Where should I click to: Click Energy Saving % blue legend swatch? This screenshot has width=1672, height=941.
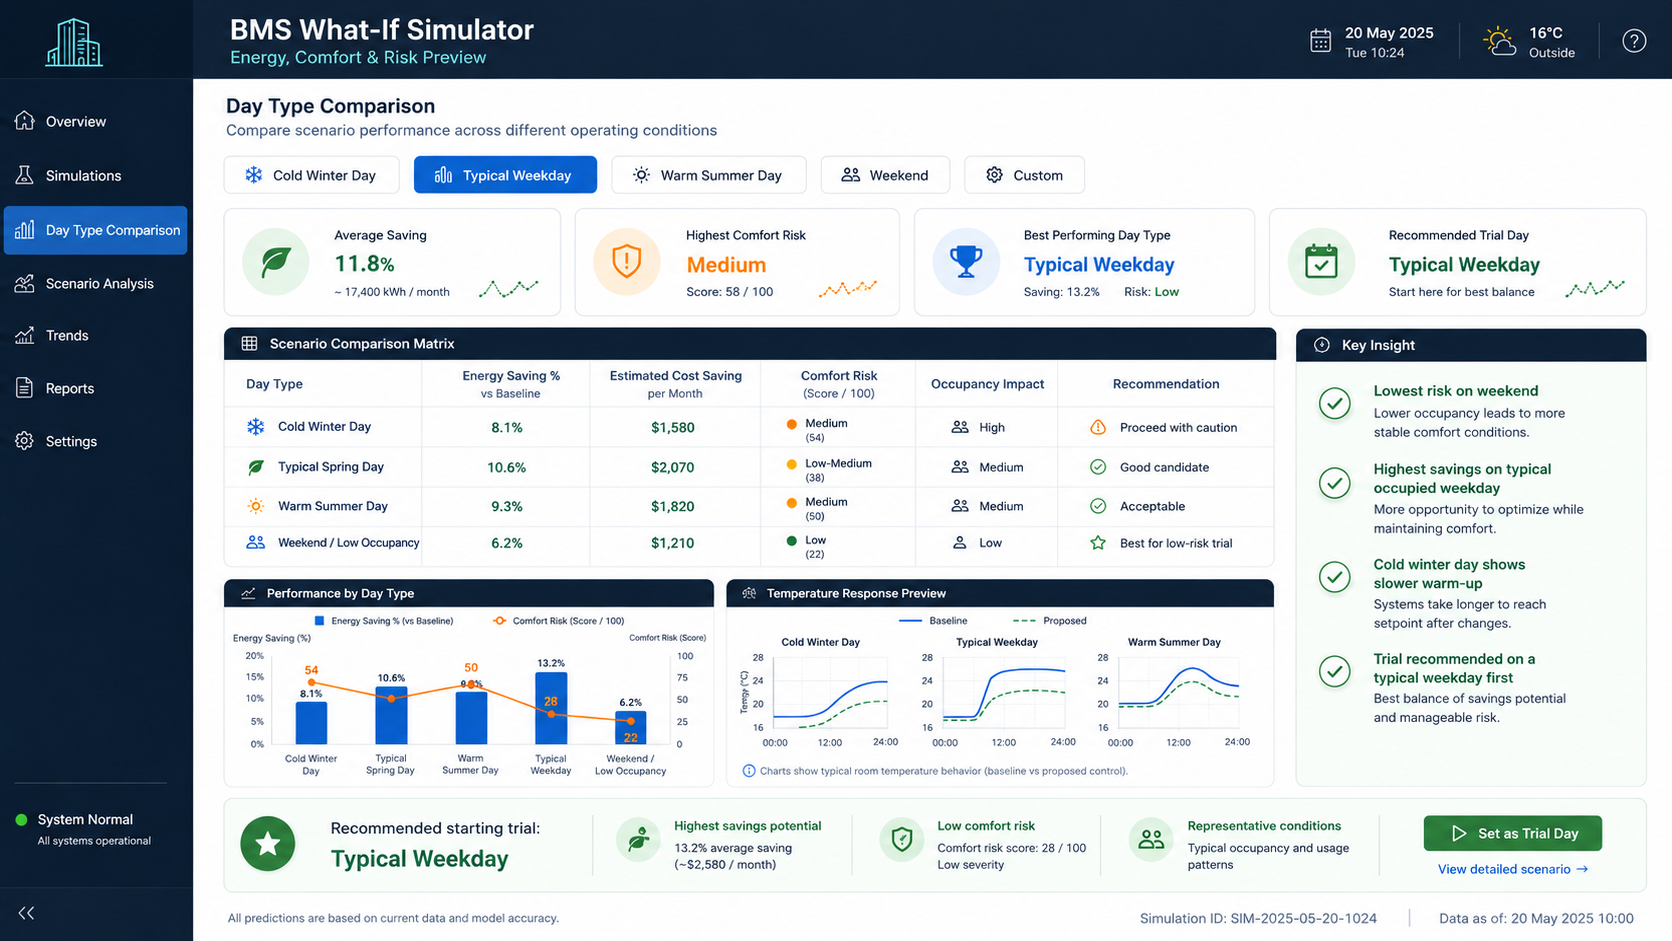point(319,621)
